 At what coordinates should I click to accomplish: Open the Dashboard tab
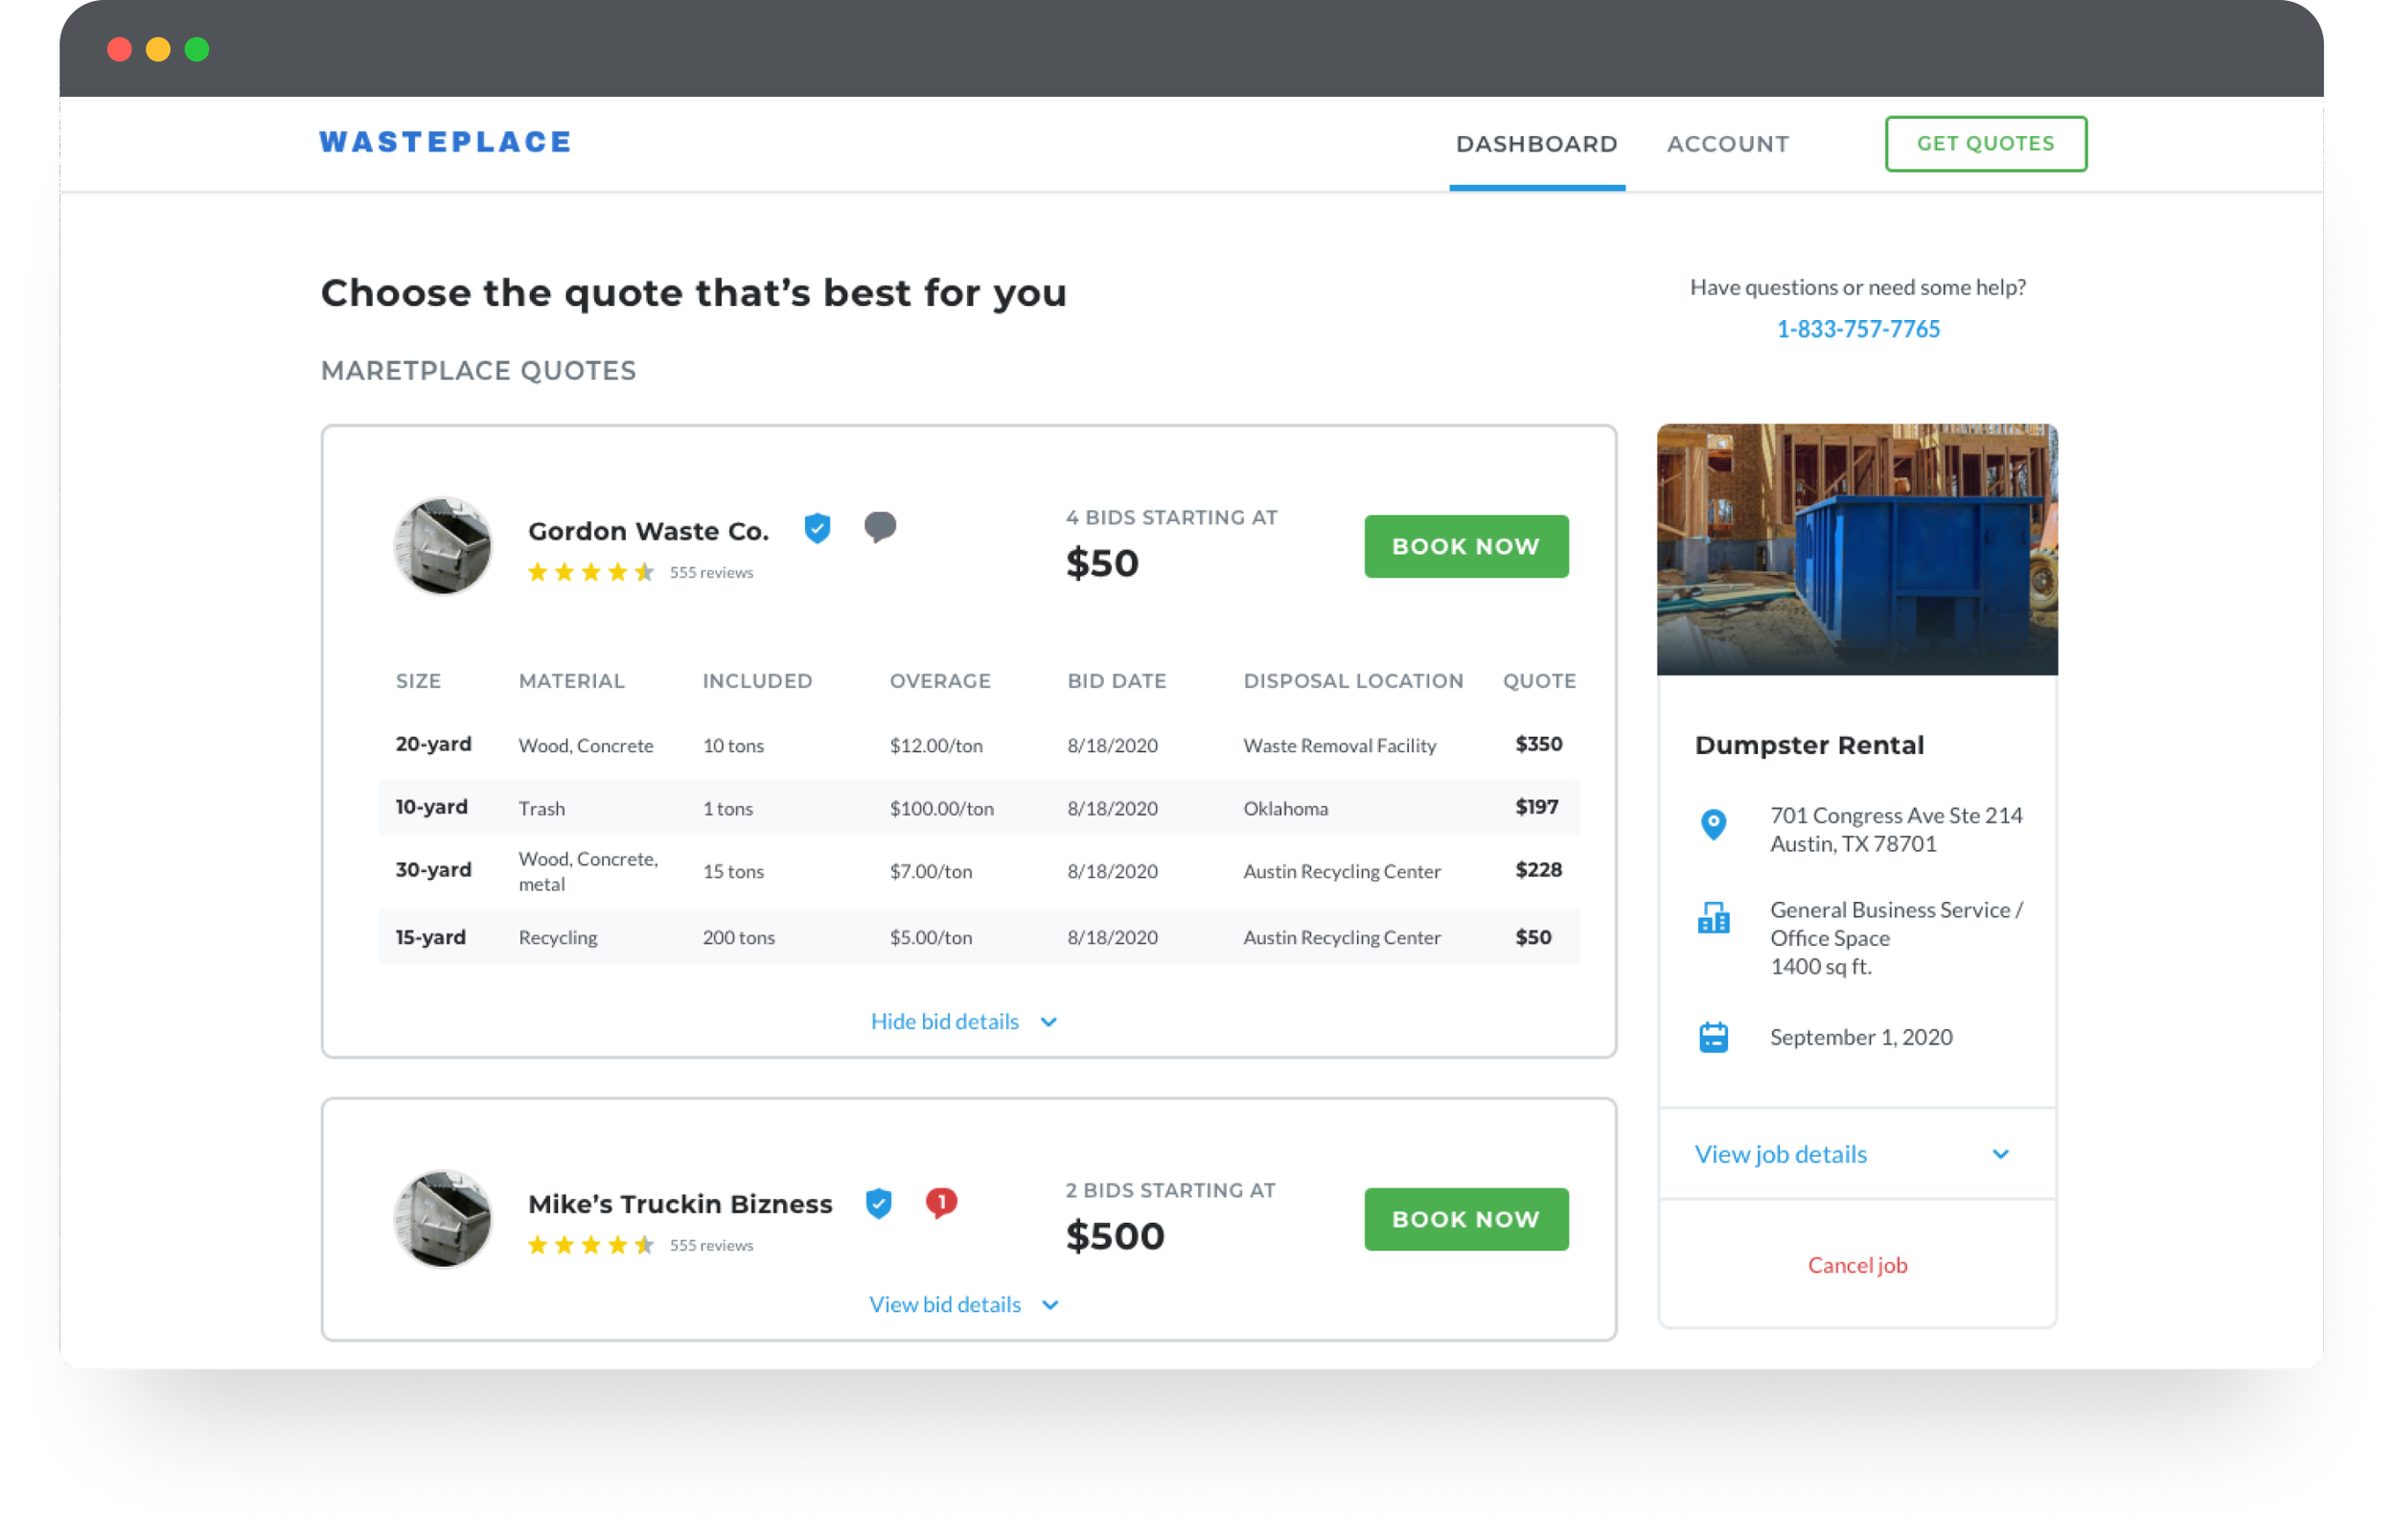point(1536,144)
